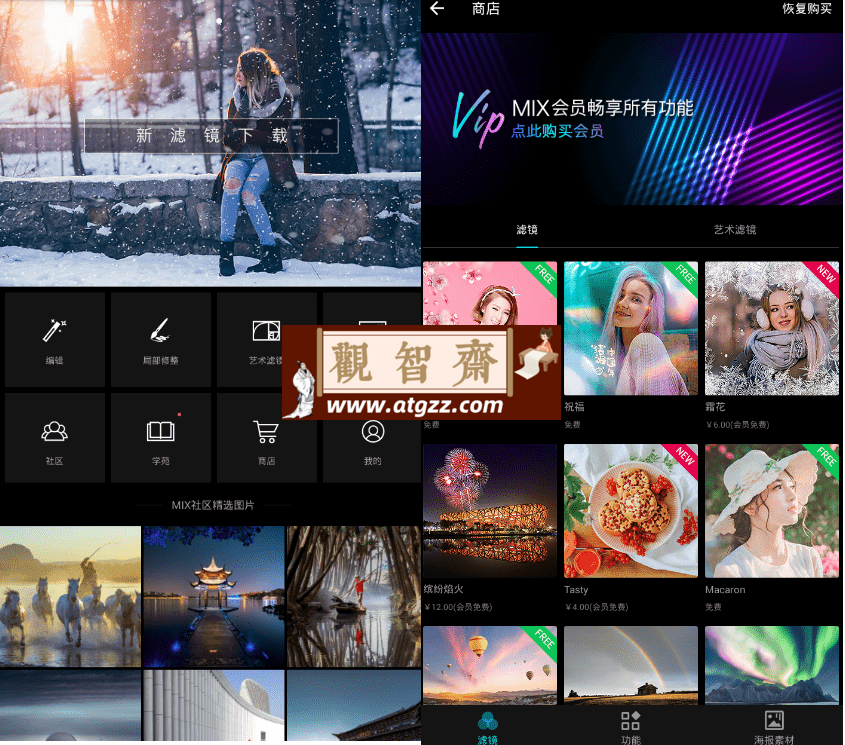Screen dimensions: 845x745
Task: Open the aurora filter thumbnail
Action: (772, 665)
